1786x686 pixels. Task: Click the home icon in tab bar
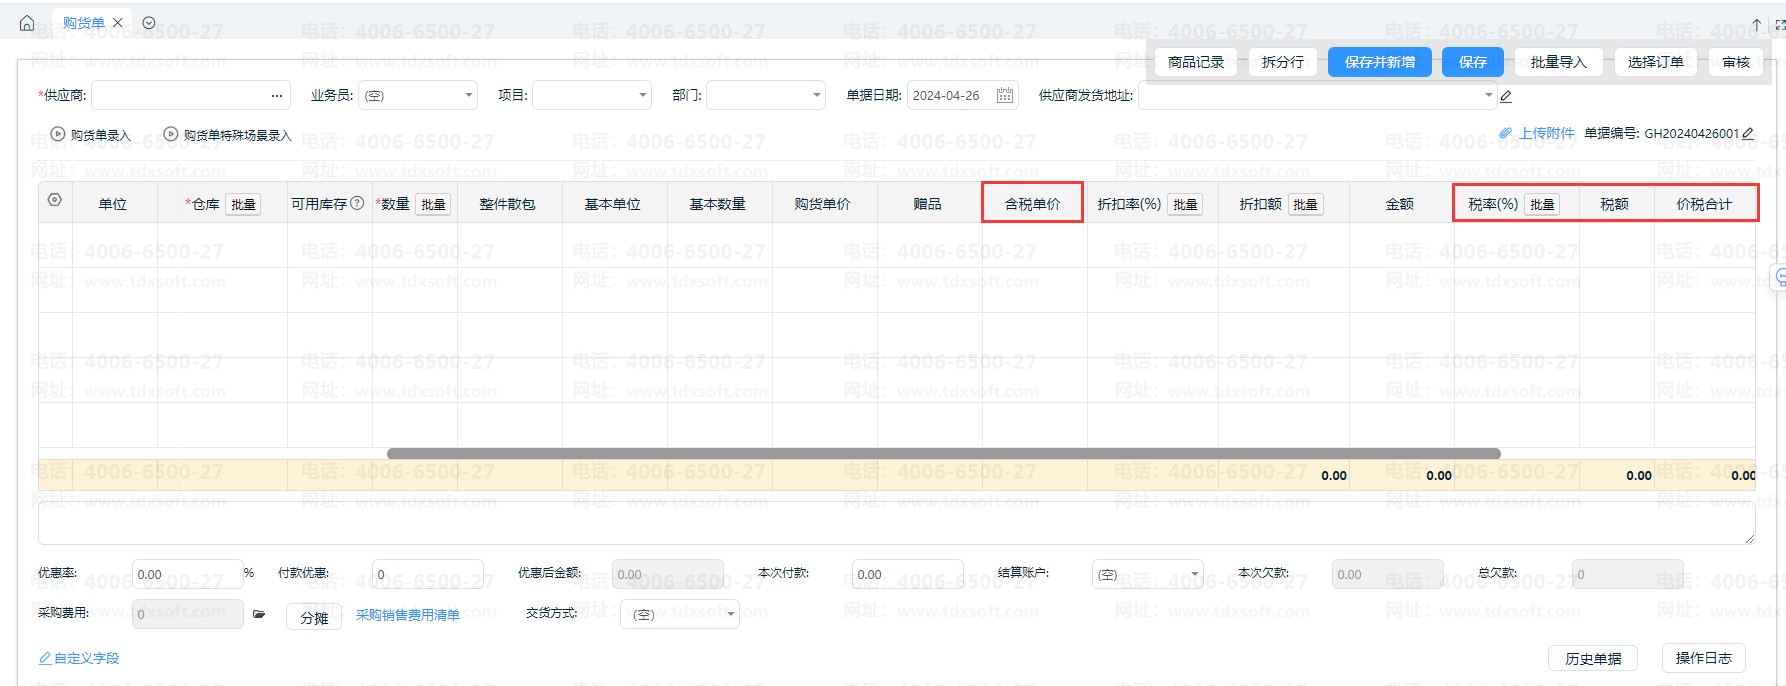tap(27, 23)
